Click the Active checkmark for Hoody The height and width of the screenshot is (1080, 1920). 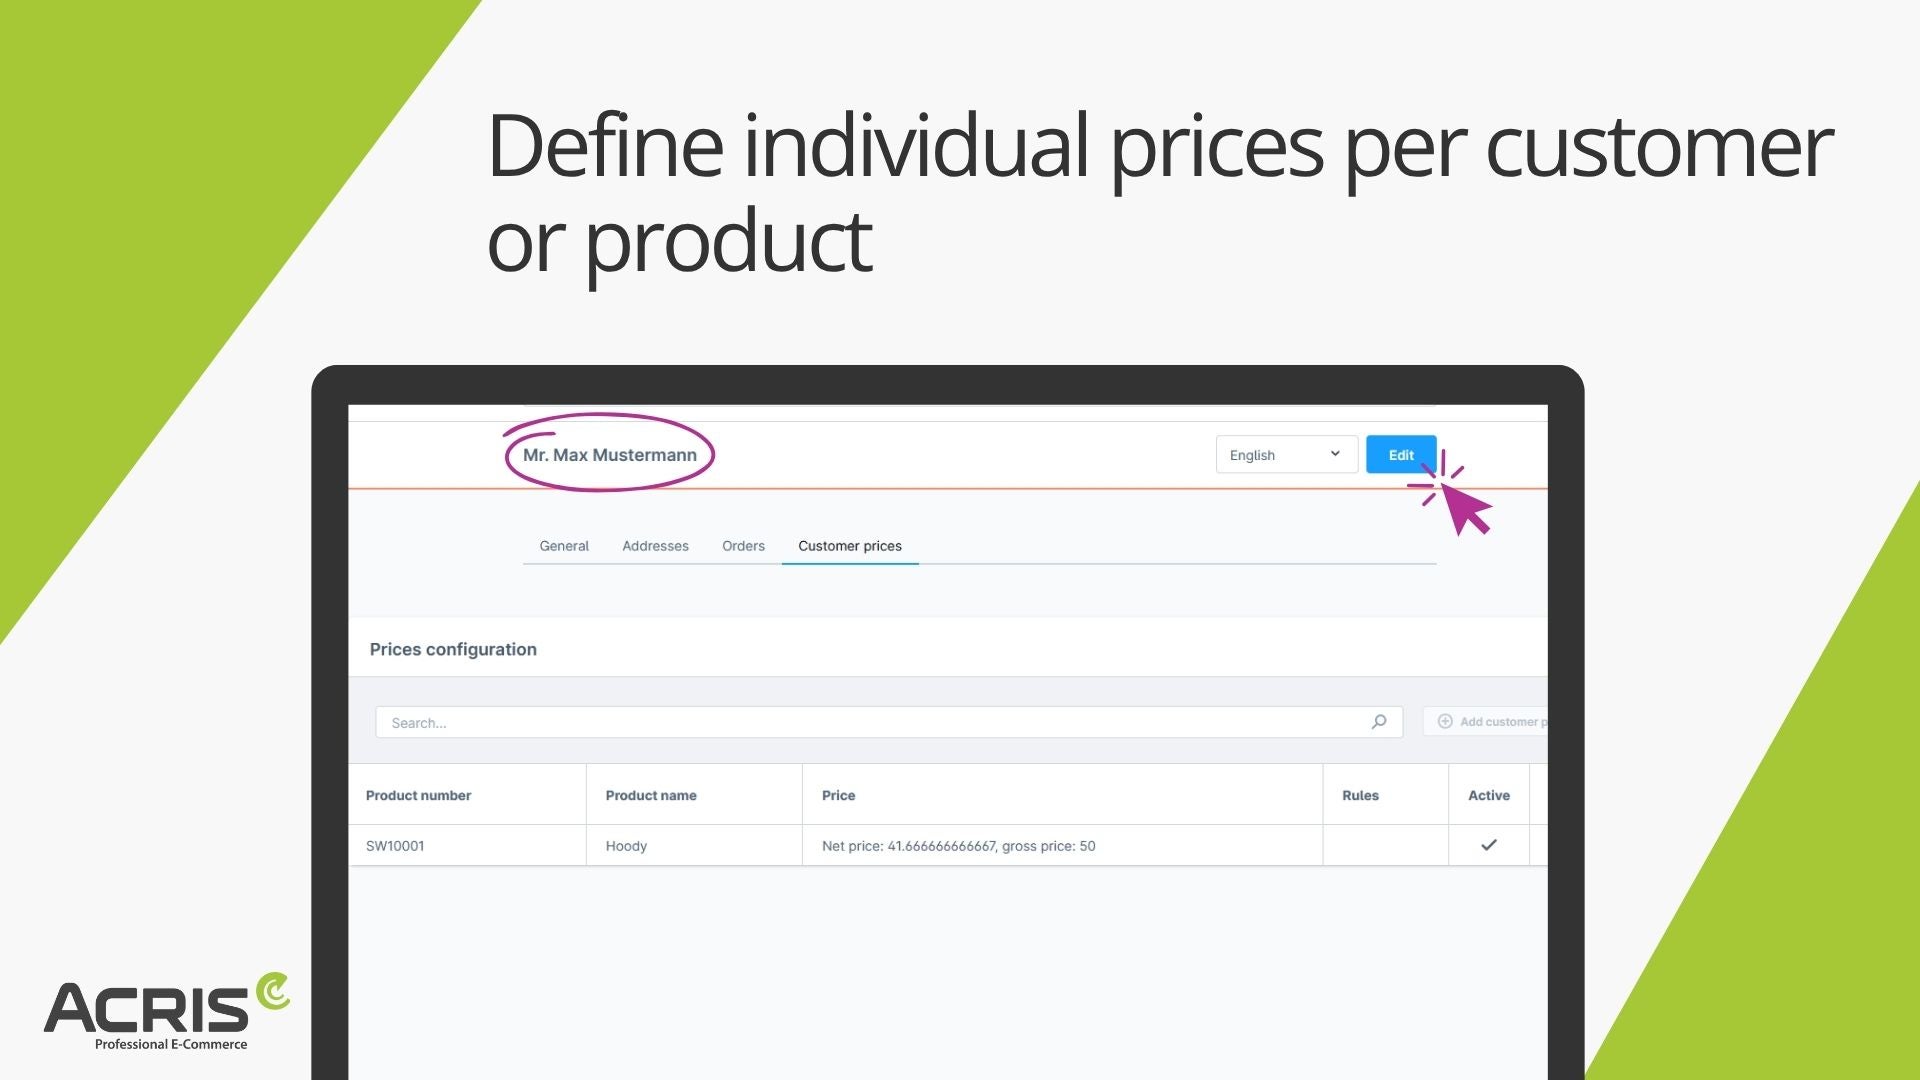(x=1489, y=845)
